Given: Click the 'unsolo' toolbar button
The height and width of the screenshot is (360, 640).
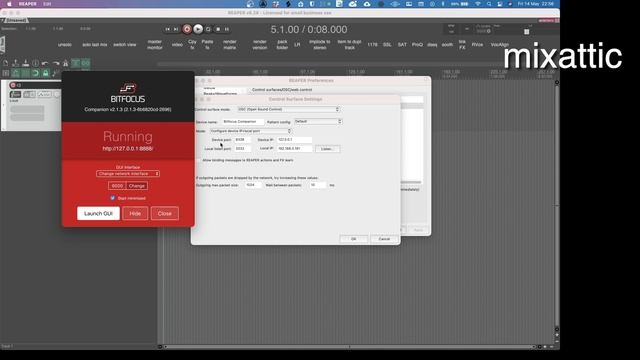Looking at the screenshot, I should (65, 44).
